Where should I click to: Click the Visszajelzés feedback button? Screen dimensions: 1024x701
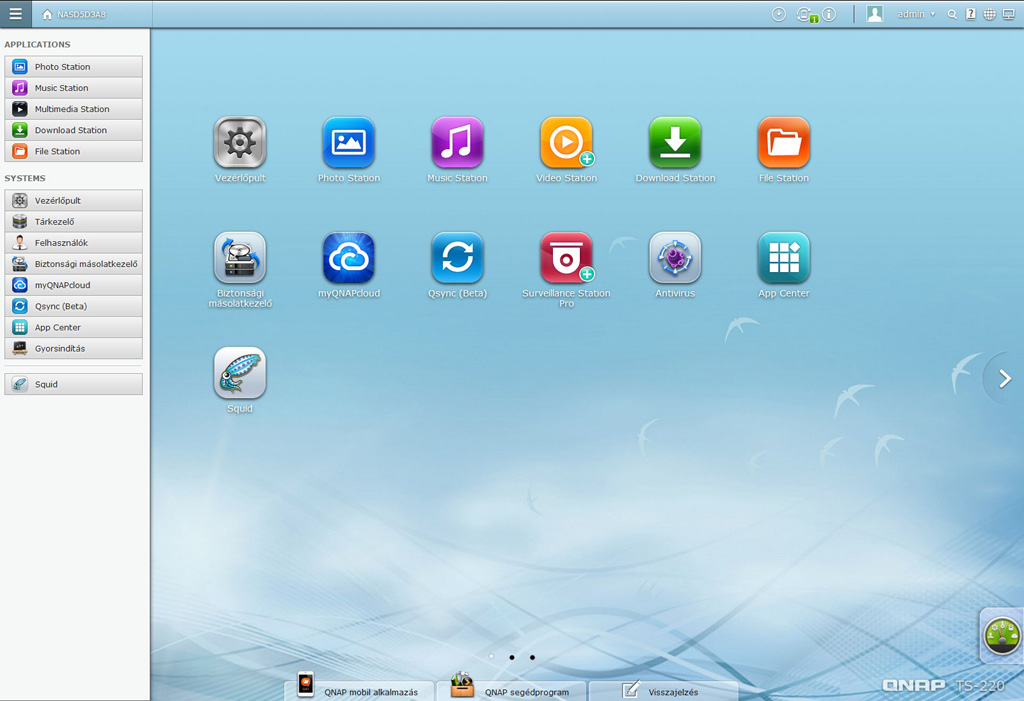pyautogui.click(x=663, y=691)
